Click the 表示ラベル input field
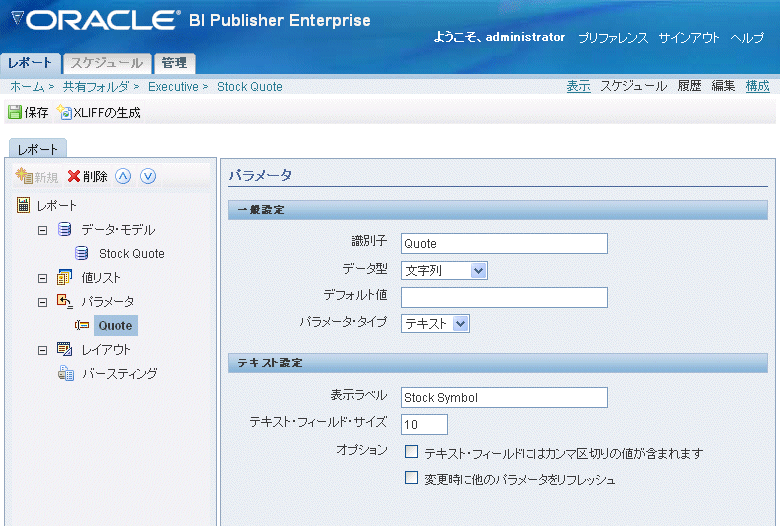Viewport: 780px width, 526px height. tap(504, 397)
